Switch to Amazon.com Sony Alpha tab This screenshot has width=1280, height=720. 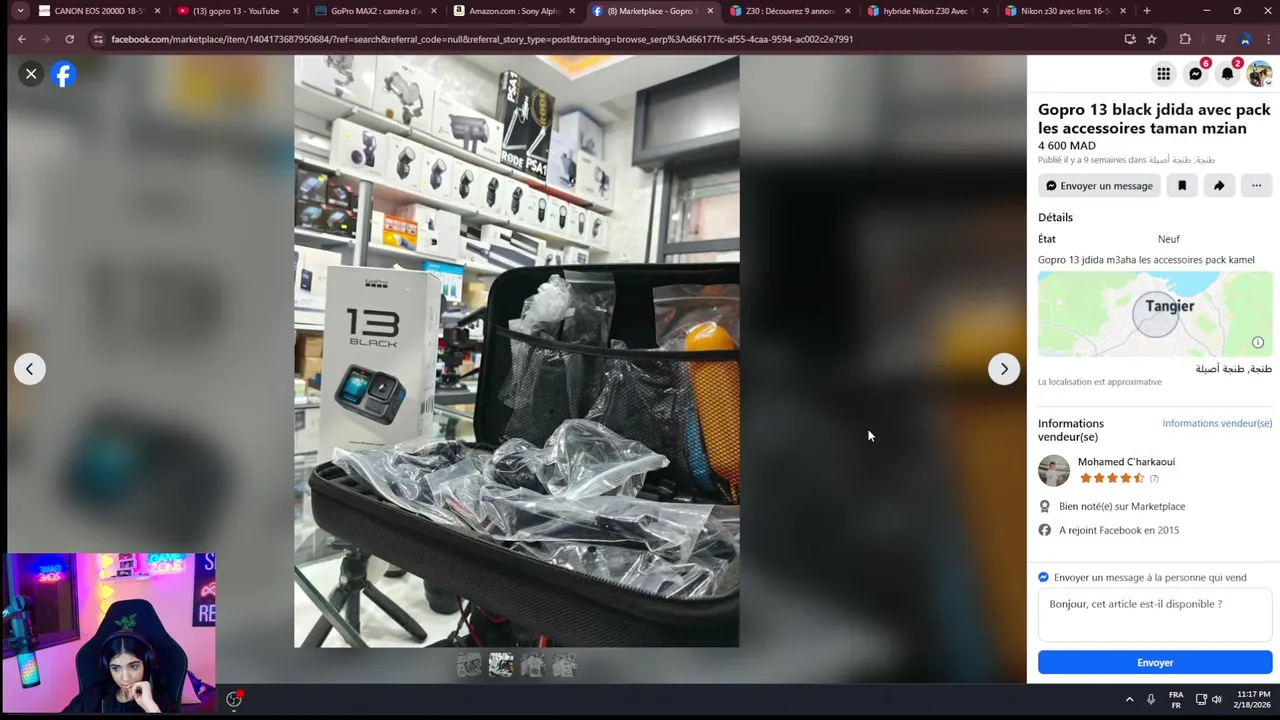point(513,11)
